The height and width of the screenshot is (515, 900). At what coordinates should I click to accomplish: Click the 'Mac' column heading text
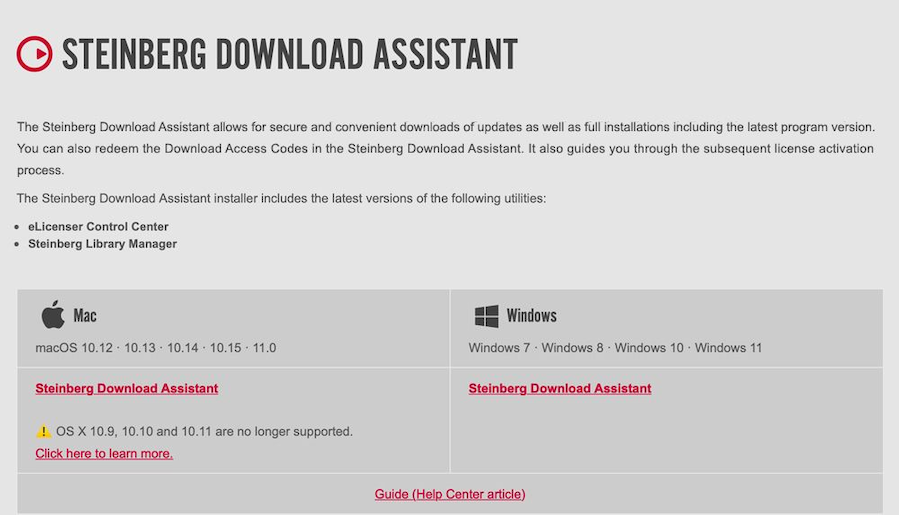[85, 316]
